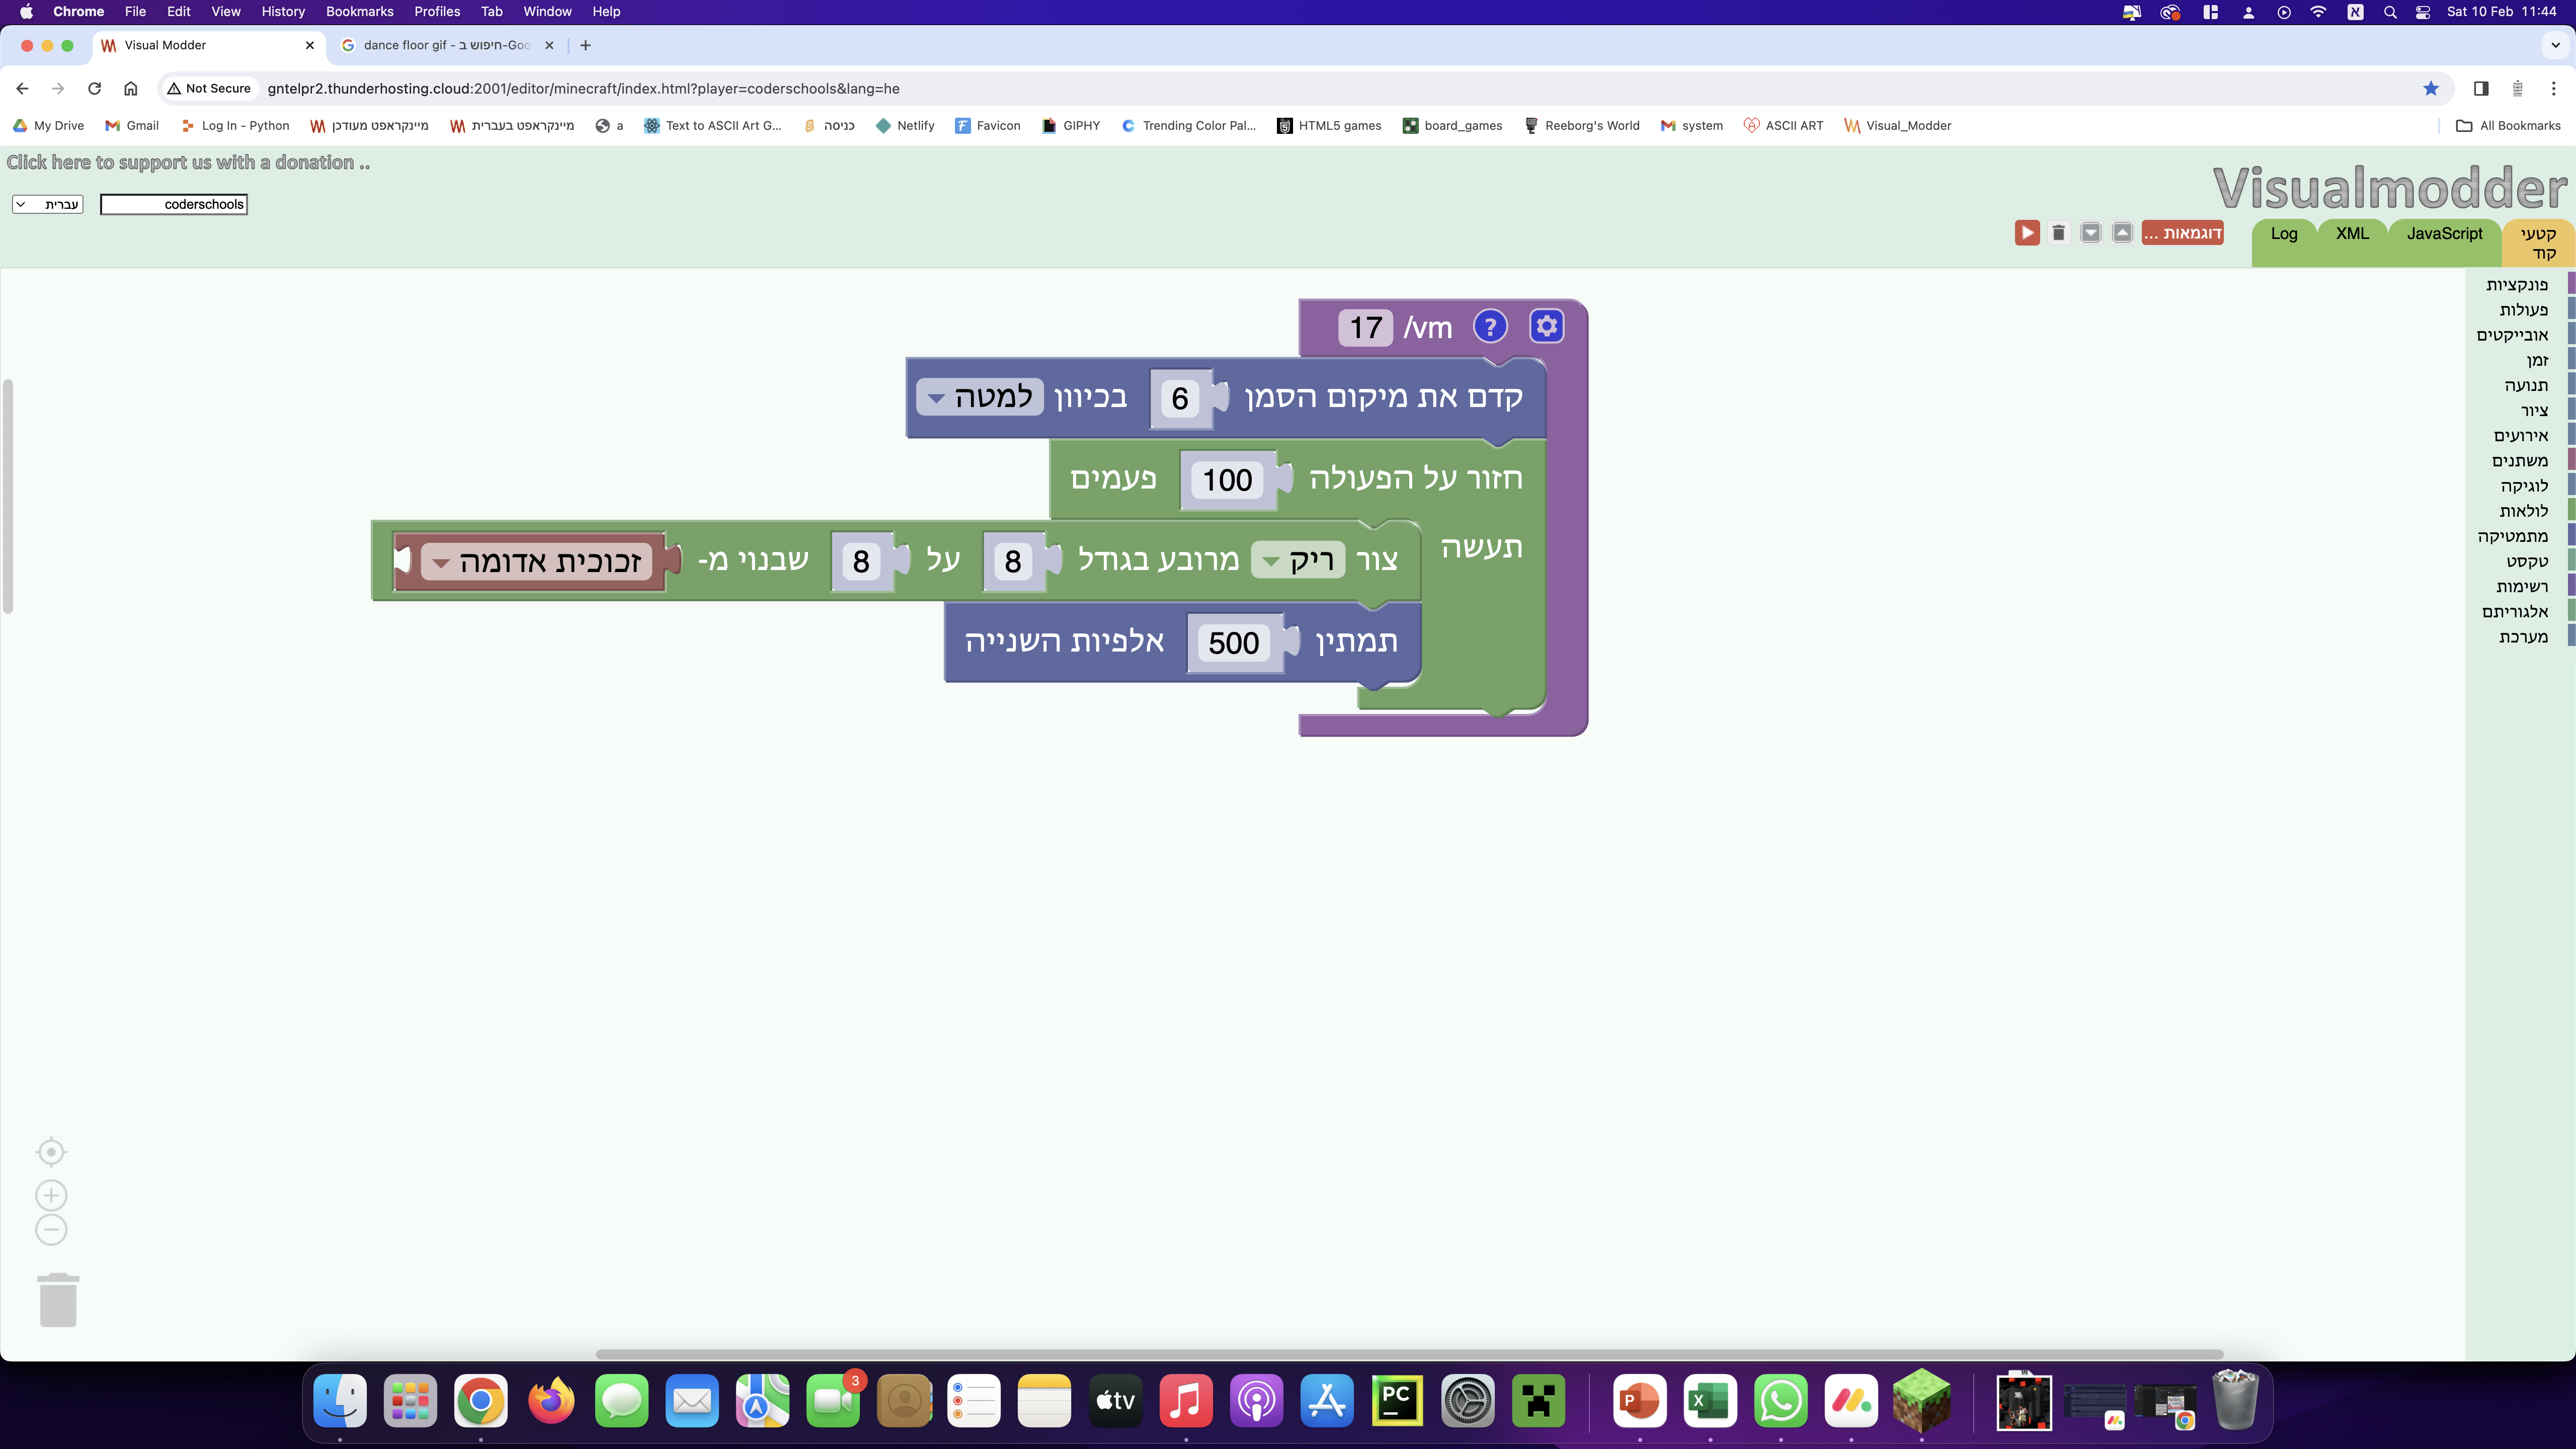This screenshot has width=2576, height=1449.
Task: Open the למטה direction dropdown
Action: pyautogui.click(x=981, y=397)
